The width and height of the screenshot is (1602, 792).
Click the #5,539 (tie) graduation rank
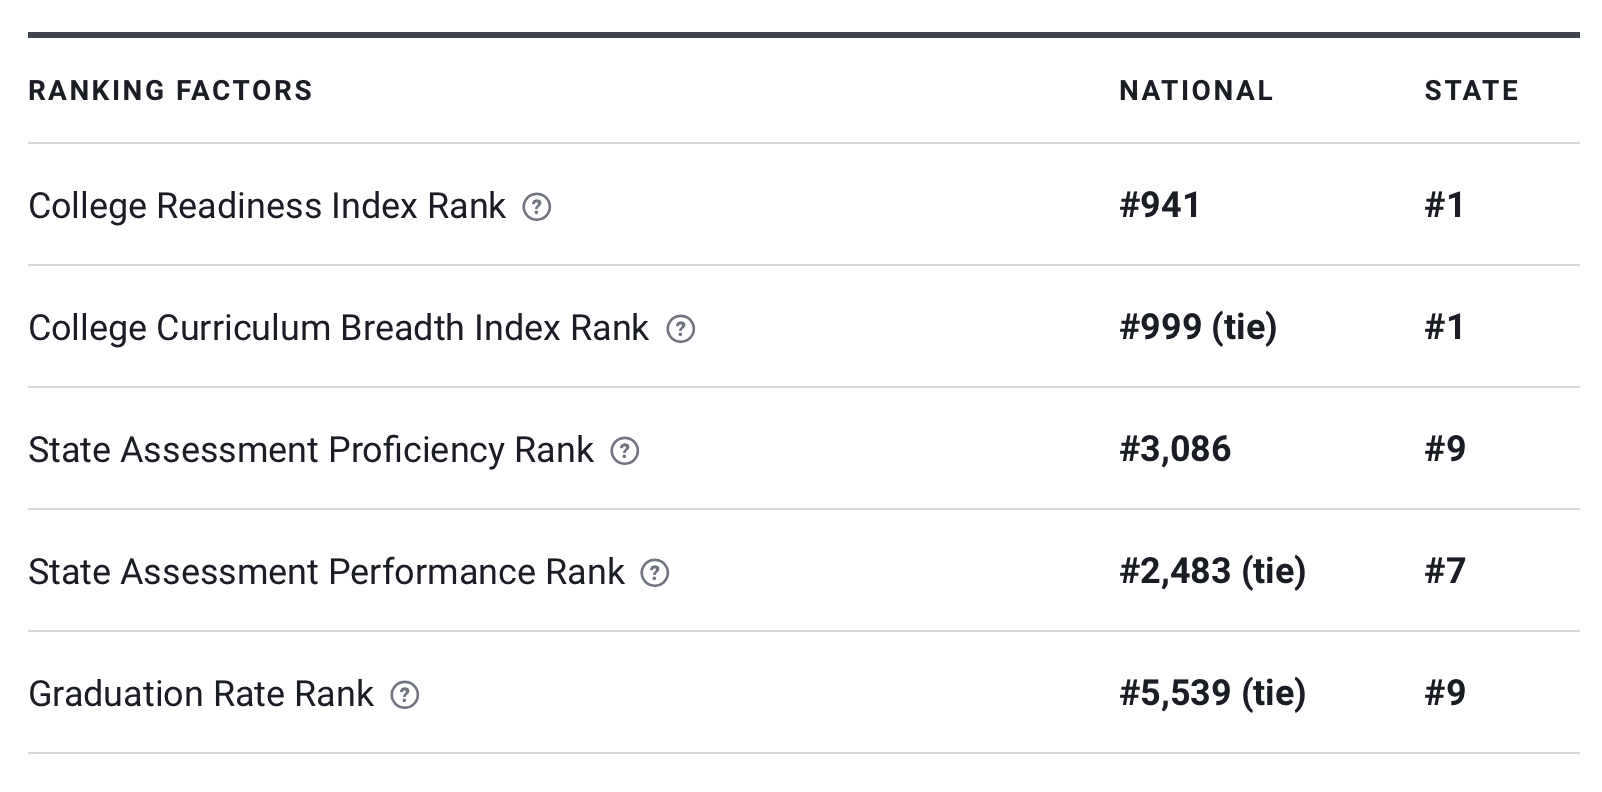1212,693
